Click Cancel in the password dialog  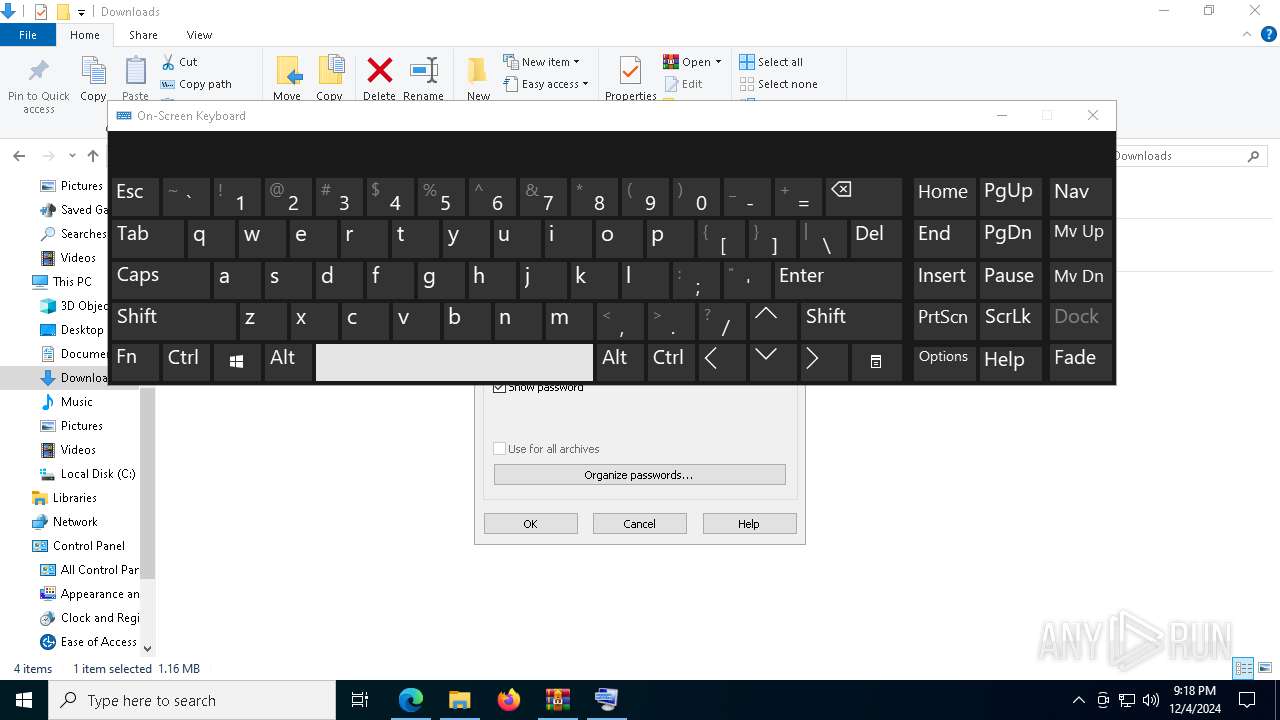click(640, 524)
